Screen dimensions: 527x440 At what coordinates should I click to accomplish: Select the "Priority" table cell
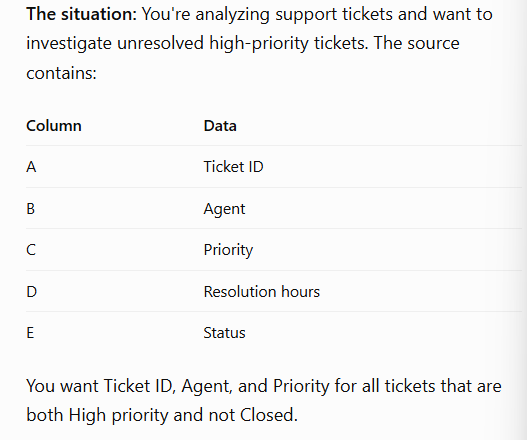(229, 250)
